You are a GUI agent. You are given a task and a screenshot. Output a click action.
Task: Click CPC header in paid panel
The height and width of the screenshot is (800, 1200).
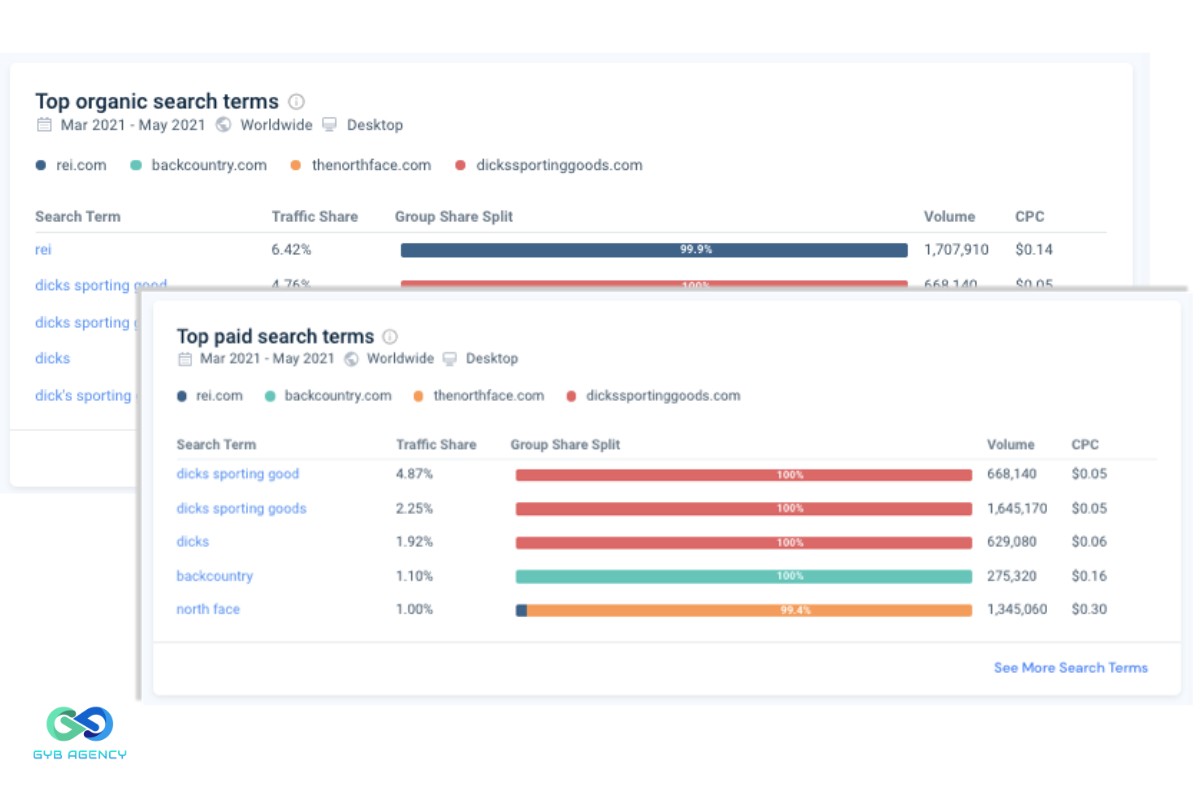click(x=1085, y=445)
